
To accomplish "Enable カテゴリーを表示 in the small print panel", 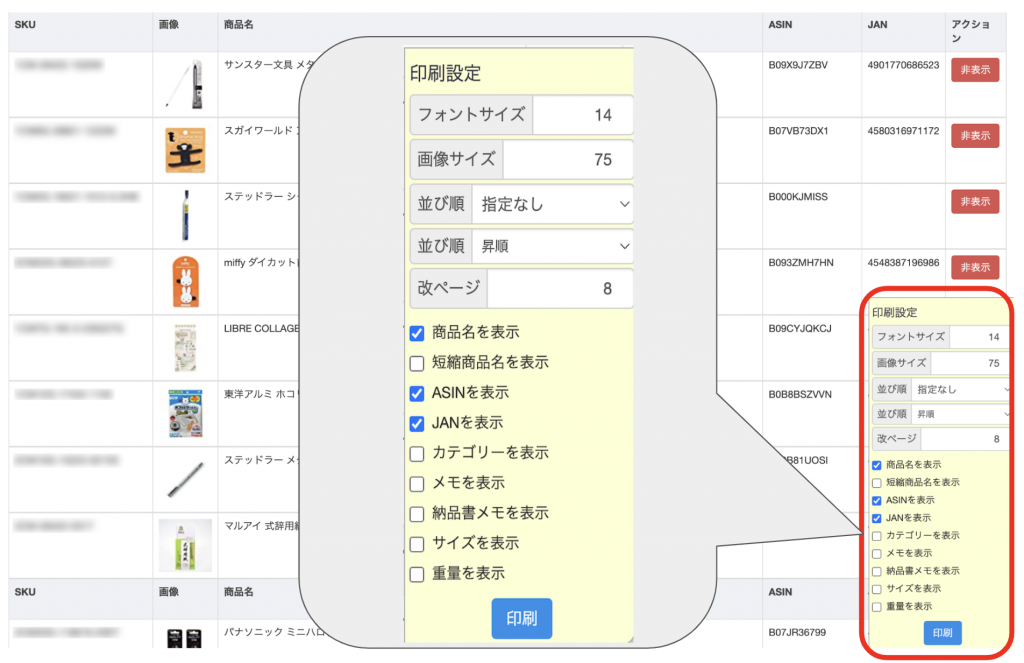I will pos(876,536).
